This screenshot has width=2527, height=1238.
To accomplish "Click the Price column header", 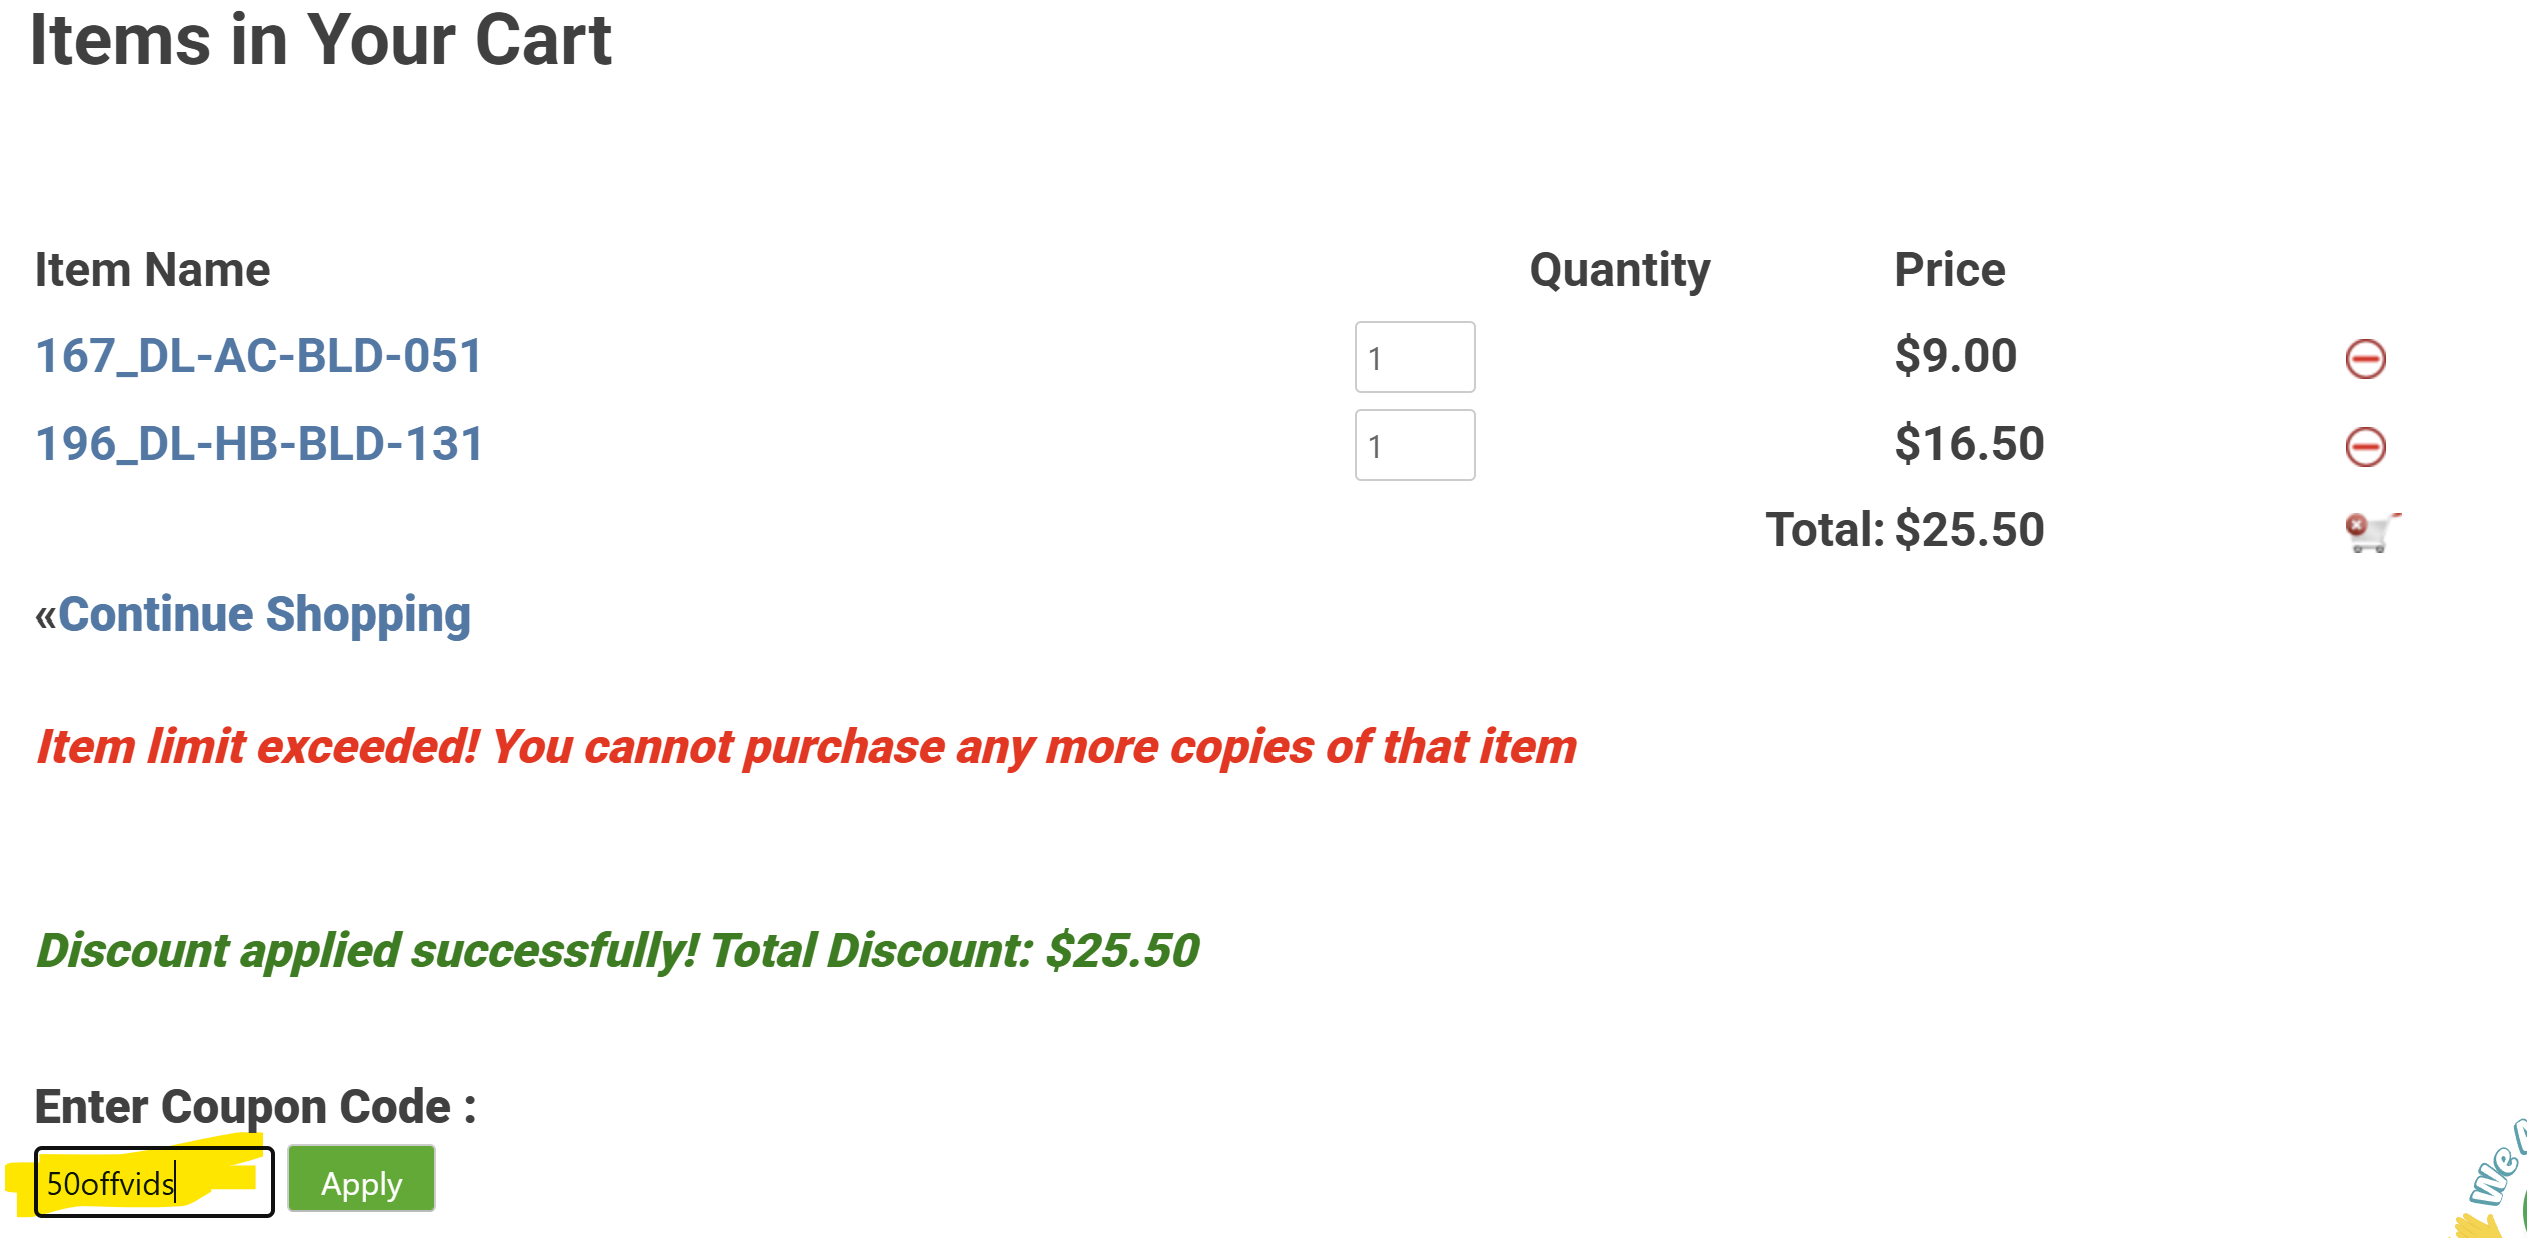I will (1949, 270).
